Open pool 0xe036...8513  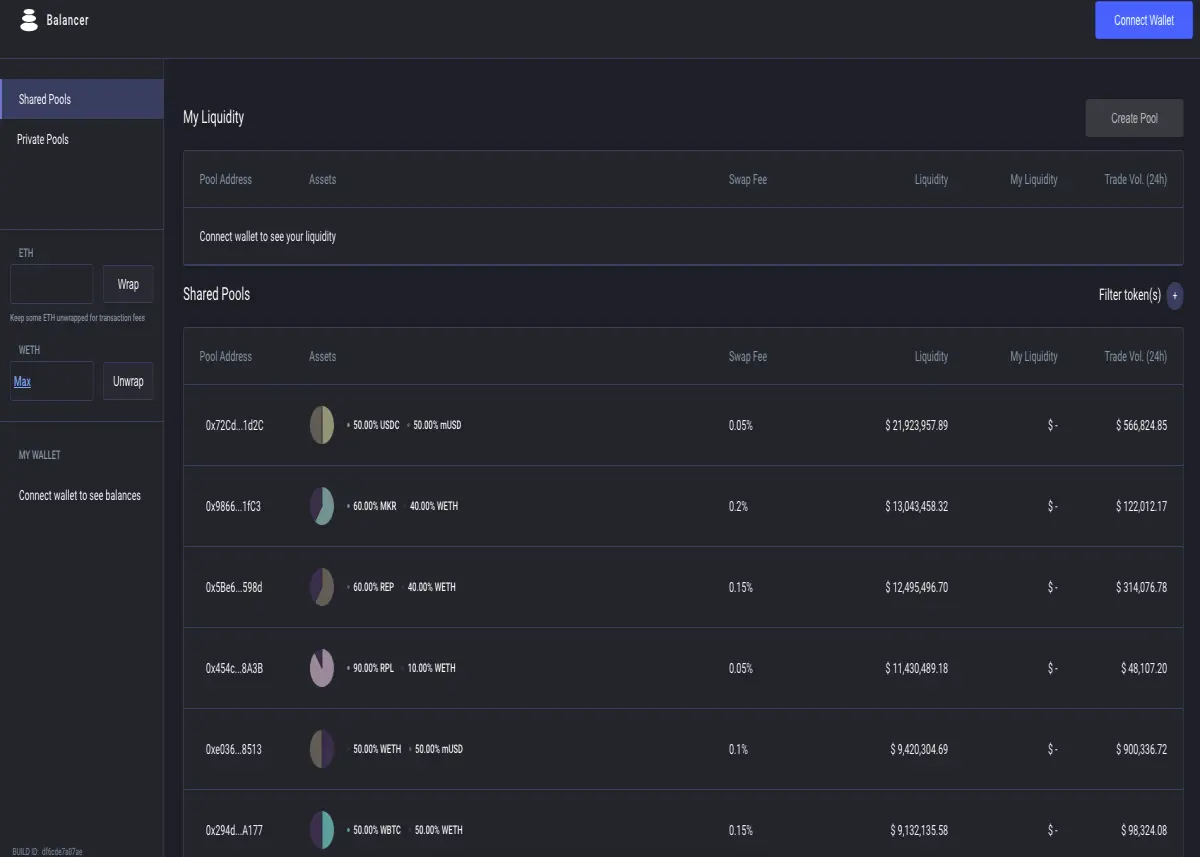(x=234, y=749)
